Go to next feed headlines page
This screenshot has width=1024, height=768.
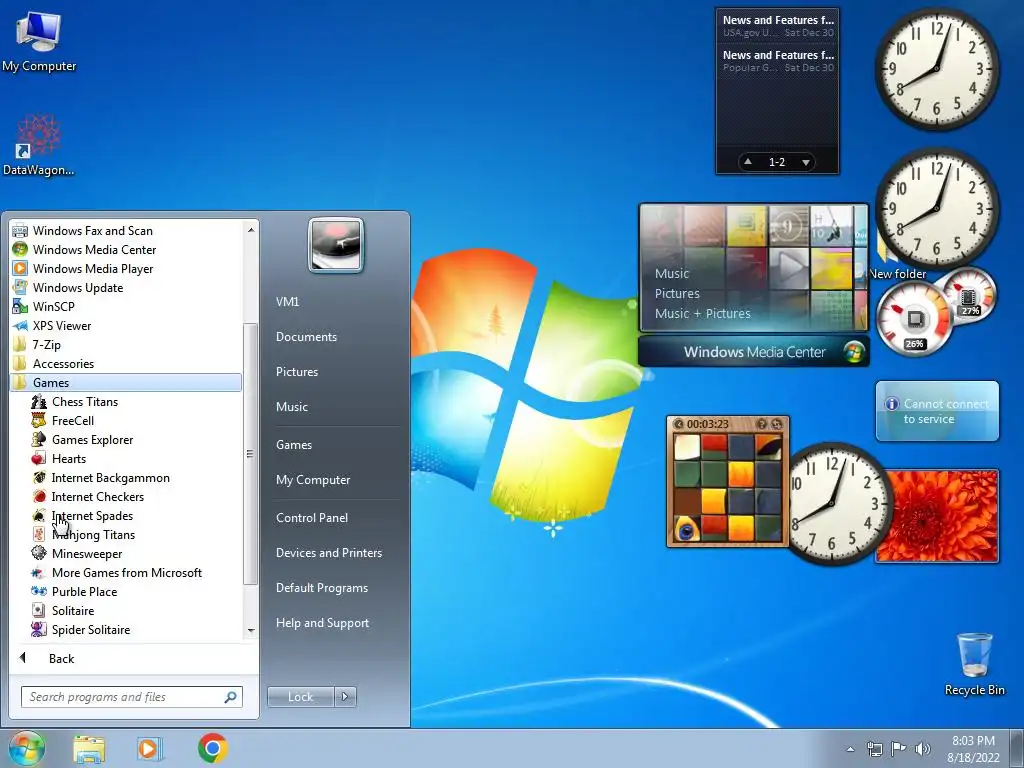click(806, 162)
